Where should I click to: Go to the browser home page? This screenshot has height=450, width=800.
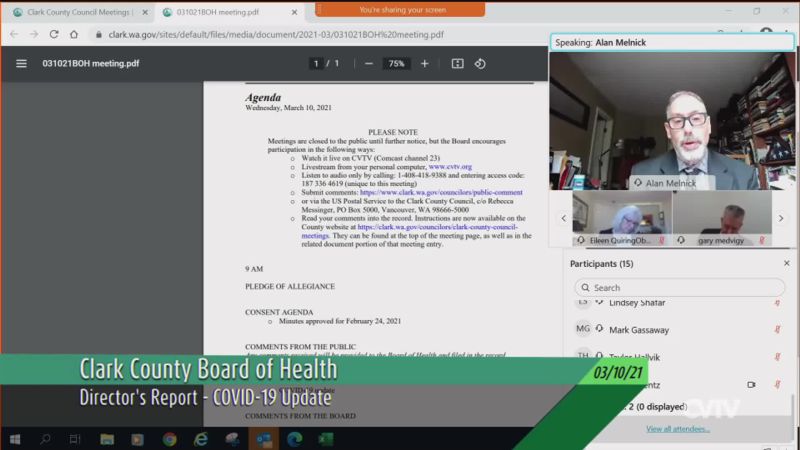coord(74,34)
